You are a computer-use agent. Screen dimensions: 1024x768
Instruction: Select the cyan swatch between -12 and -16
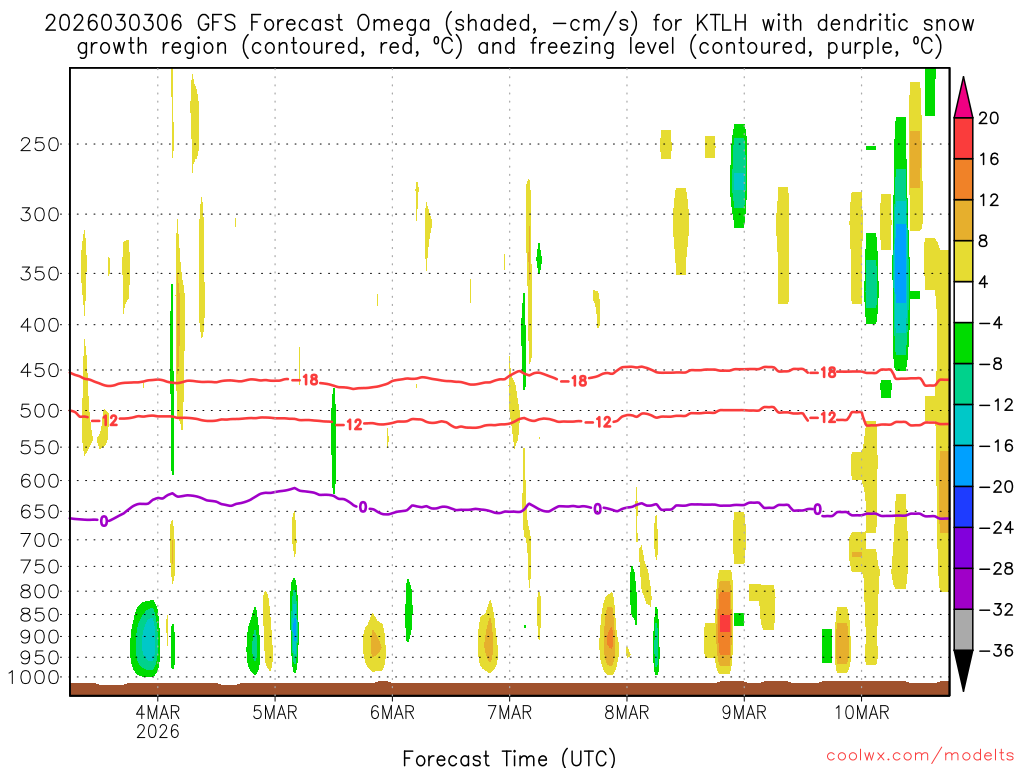point(963,425)
